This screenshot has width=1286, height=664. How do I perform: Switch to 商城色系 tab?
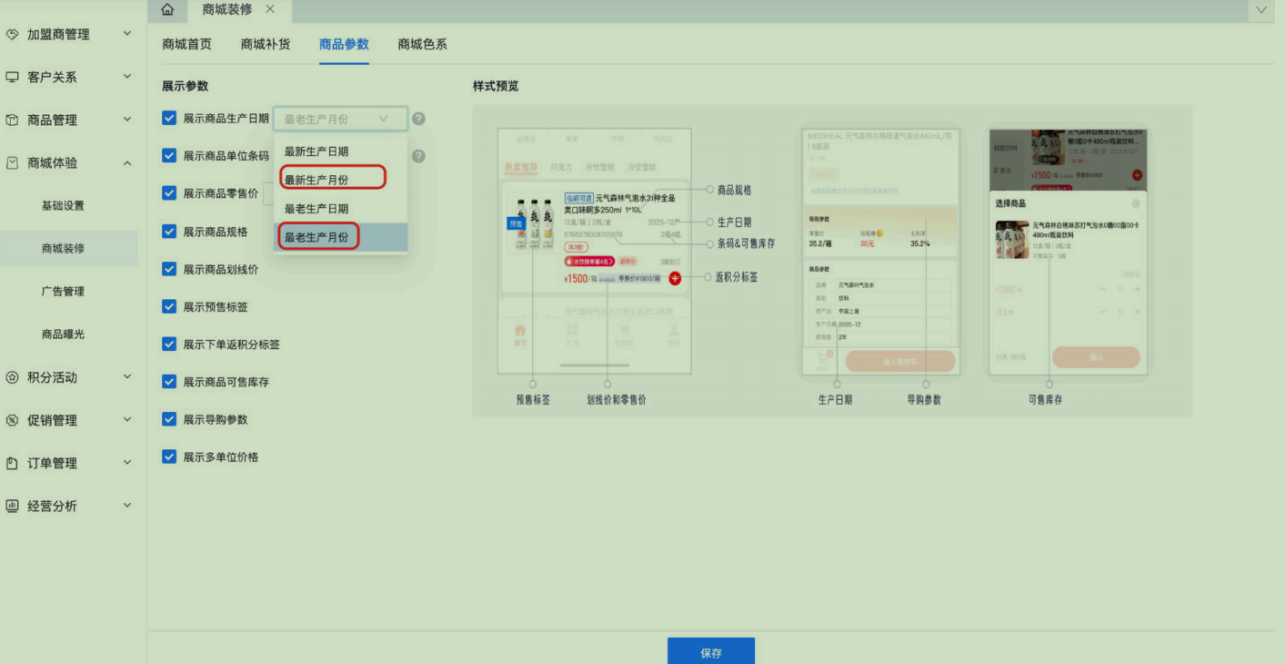click(x=422, y=44)
